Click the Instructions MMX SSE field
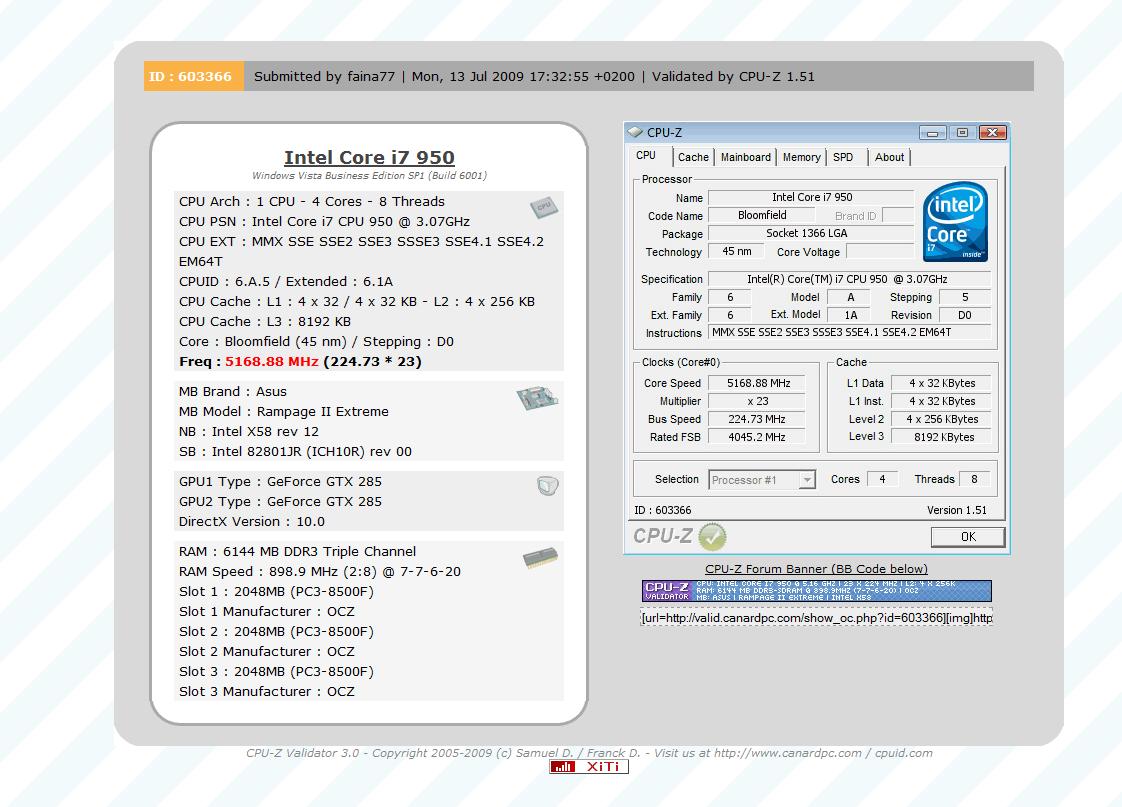Viewport: 1122px width, 807px height. click(849, 333)
